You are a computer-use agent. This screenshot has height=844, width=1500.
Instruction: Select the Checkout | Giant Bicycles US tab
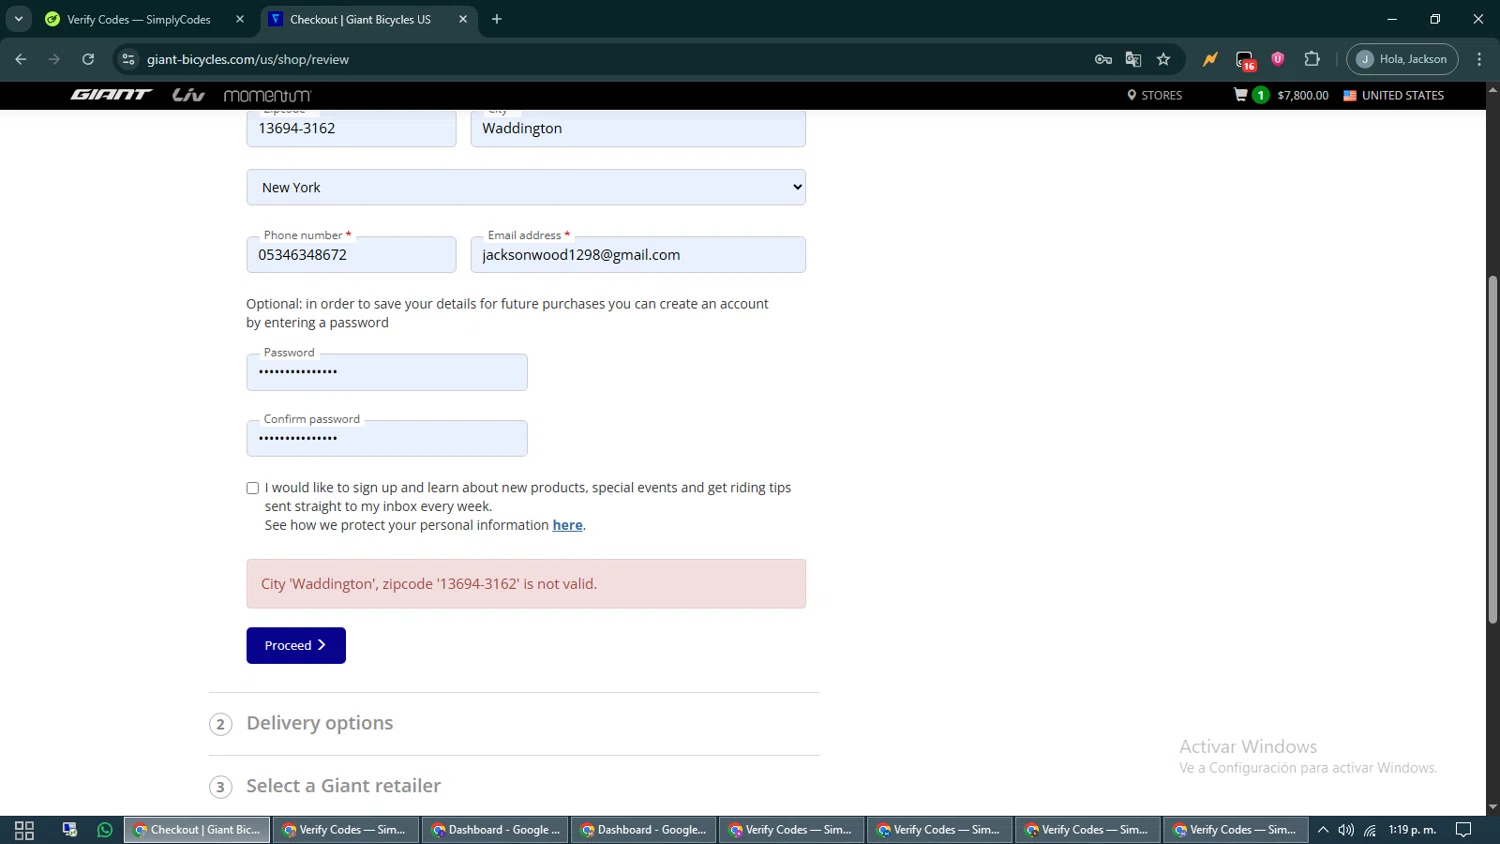tap(360, 19)
